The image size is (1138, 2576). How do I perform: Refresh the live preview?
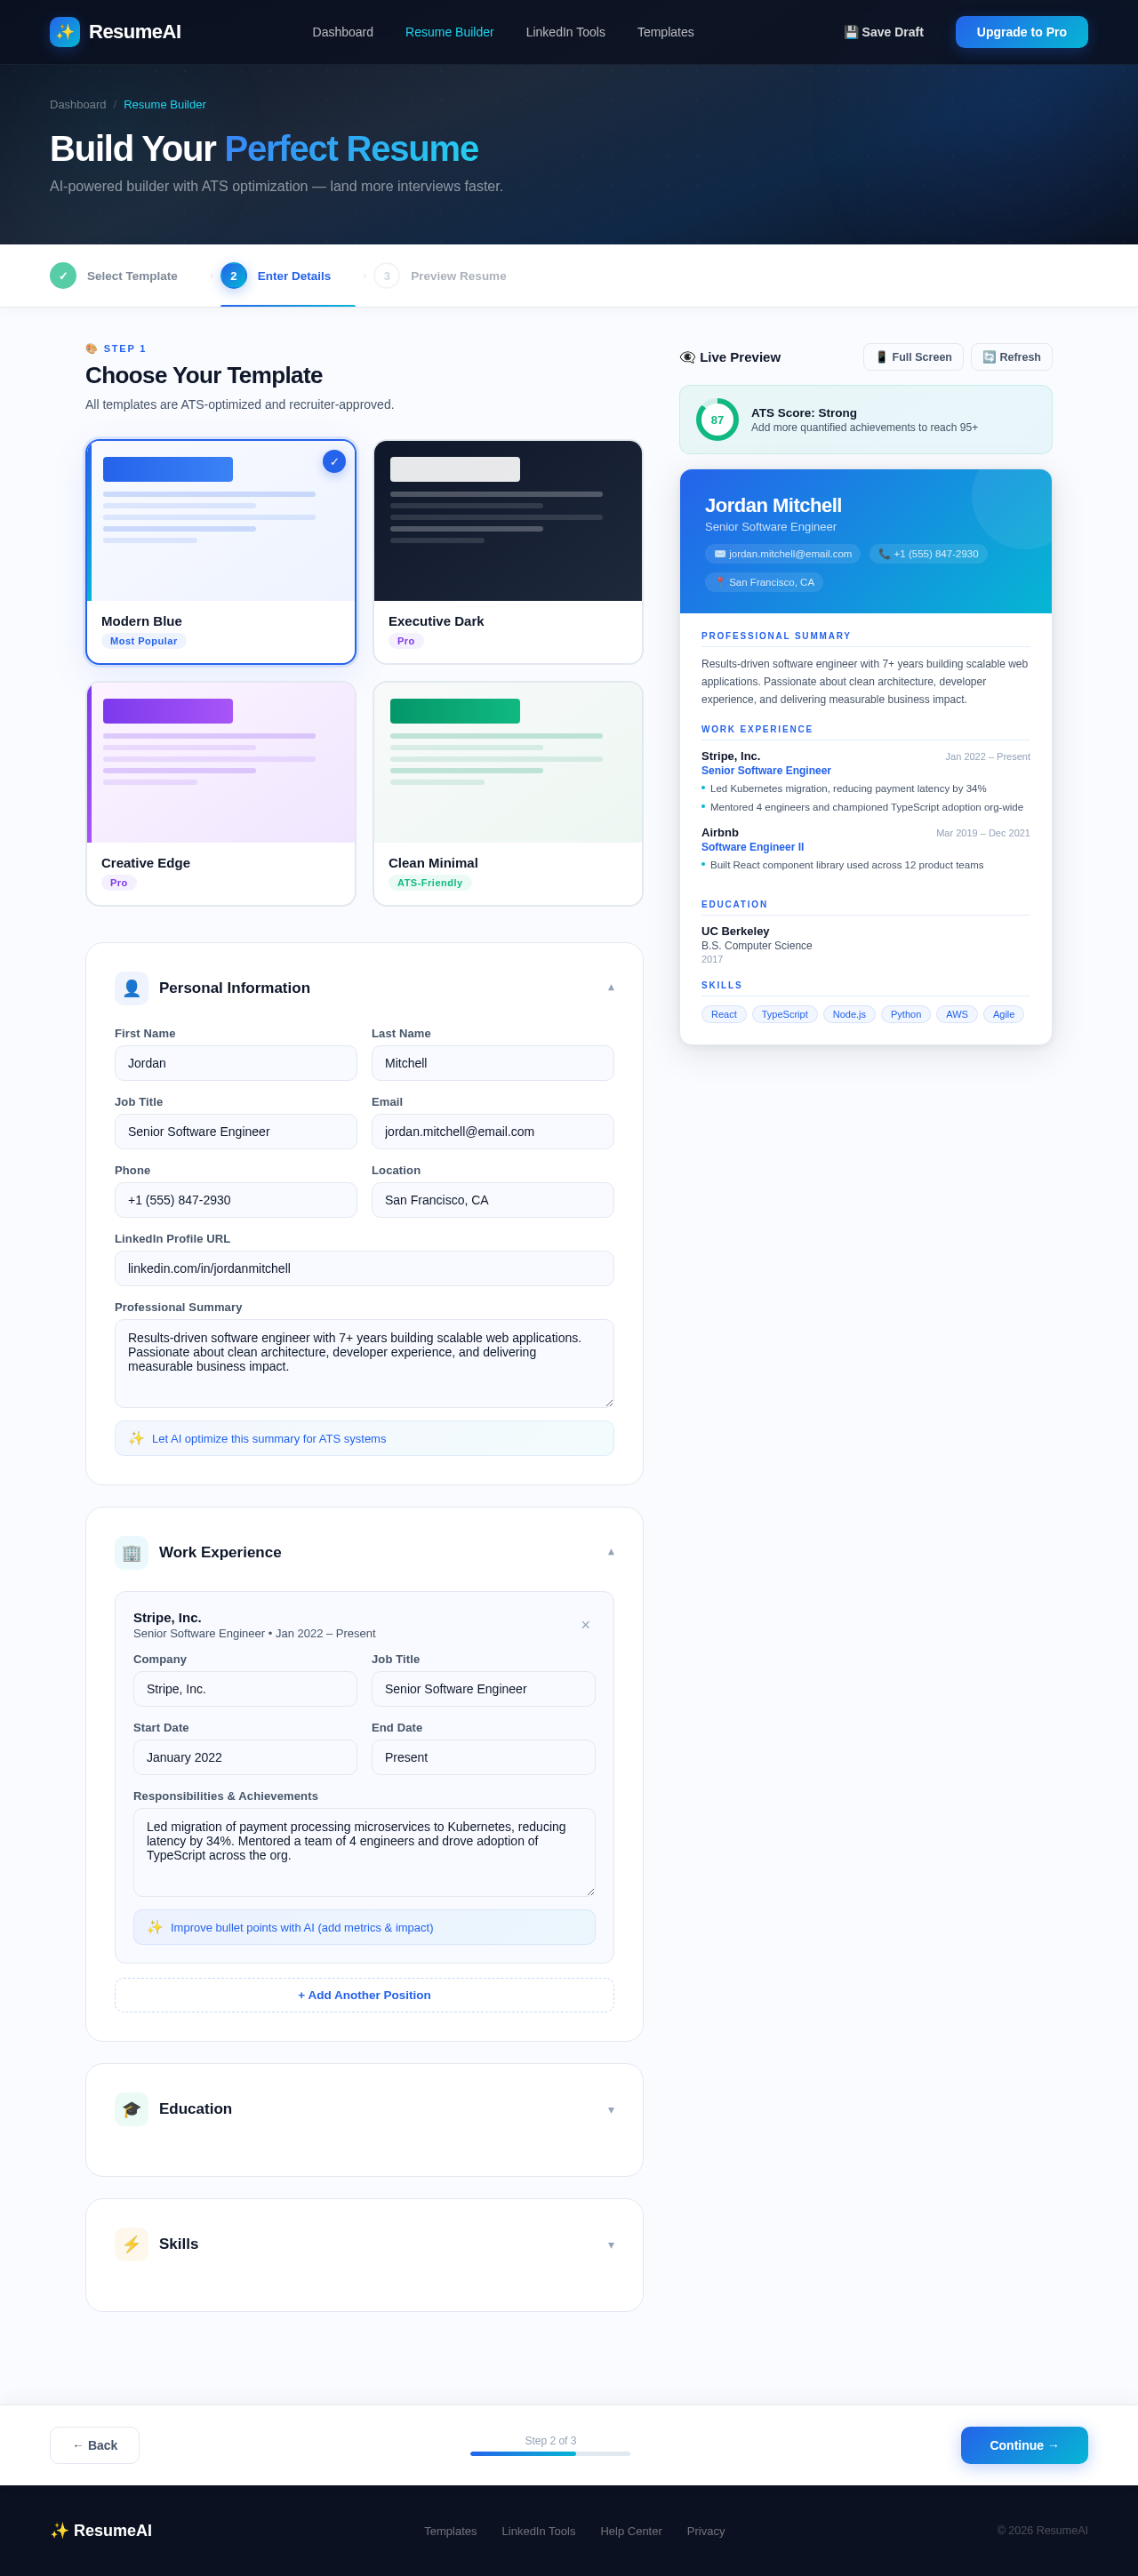(1011, 357)
